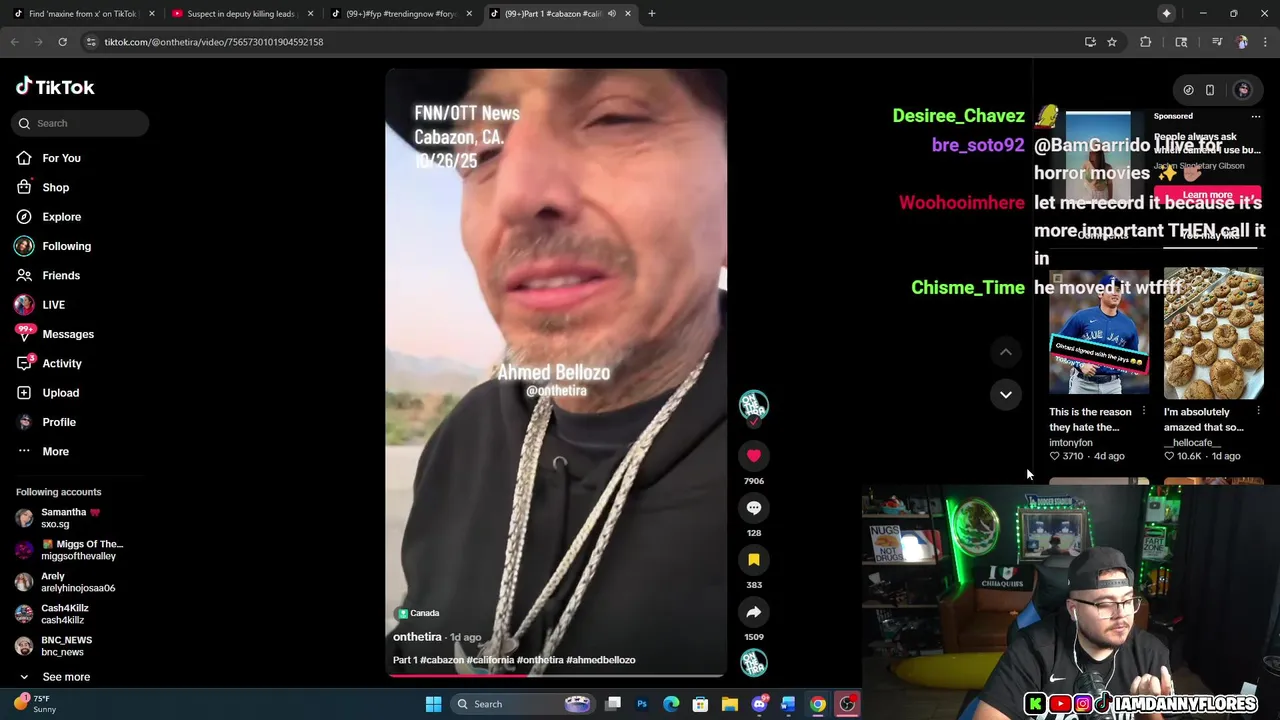
Task: Click the taskbar Search box
Action: pos(523,704)
